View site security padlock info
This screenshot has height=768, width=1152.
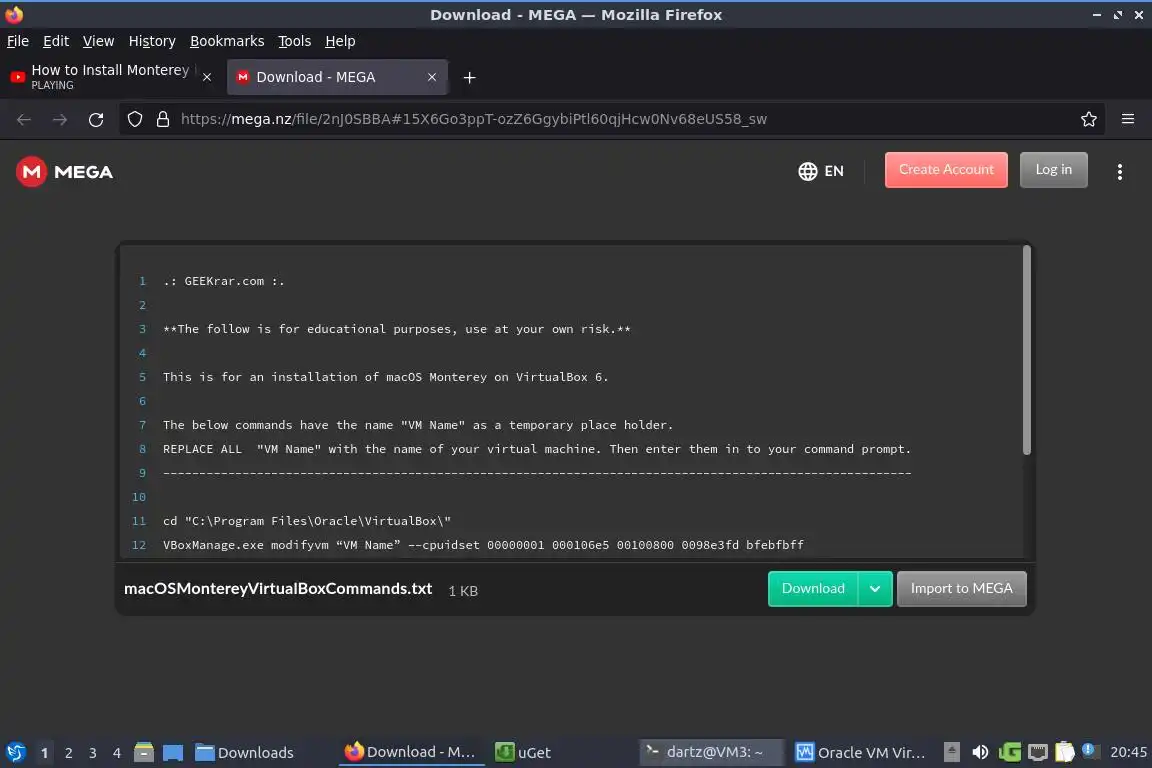(163, 119)
